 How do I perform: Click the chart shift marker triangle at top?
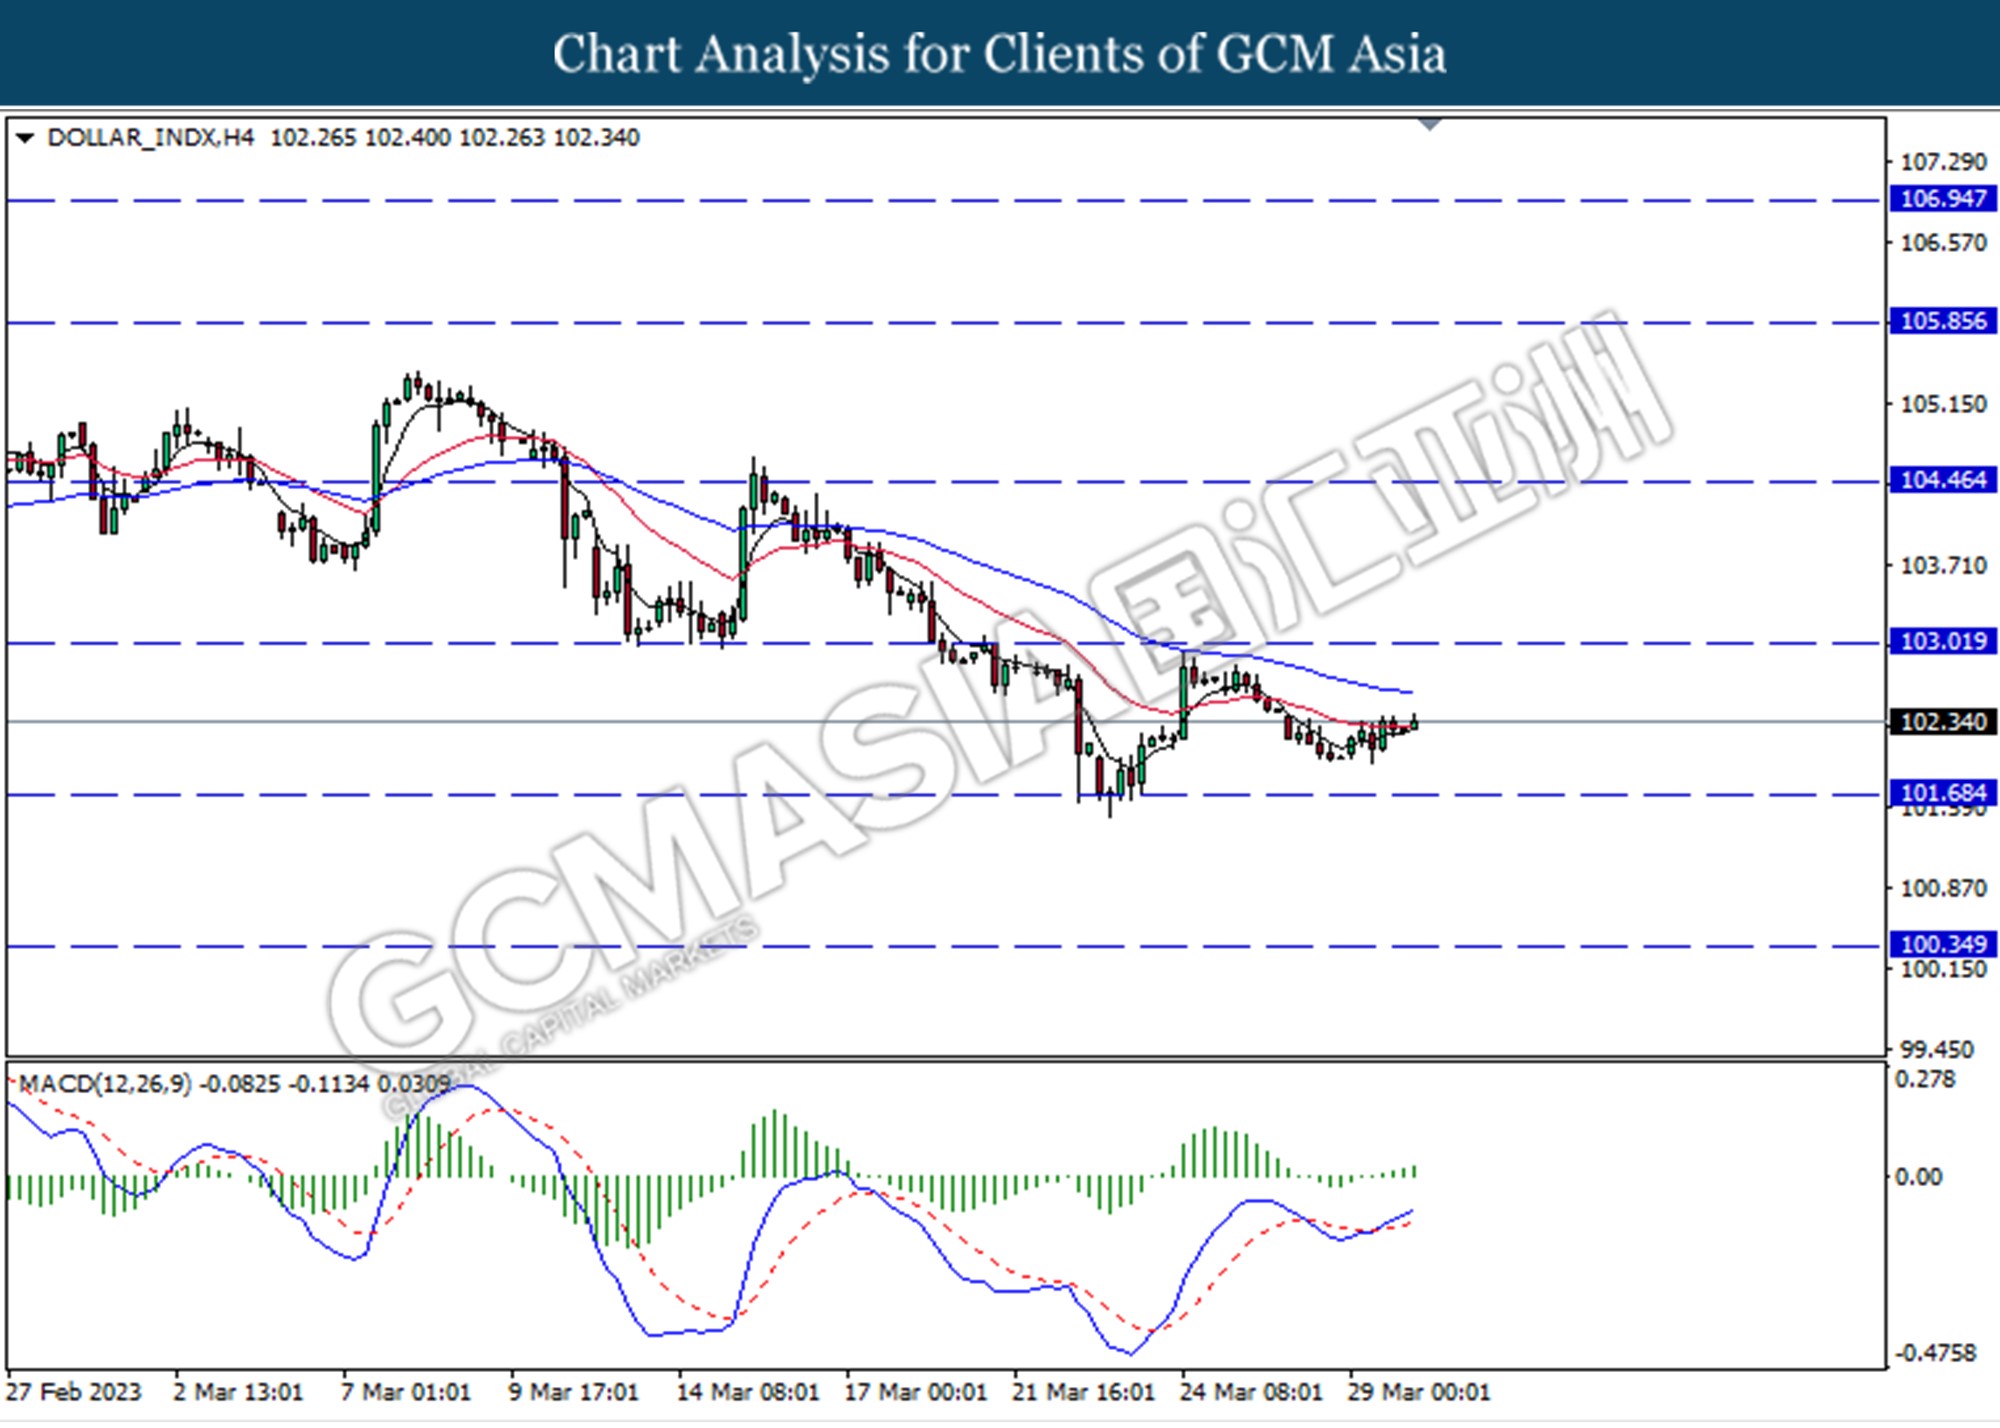1431,125
